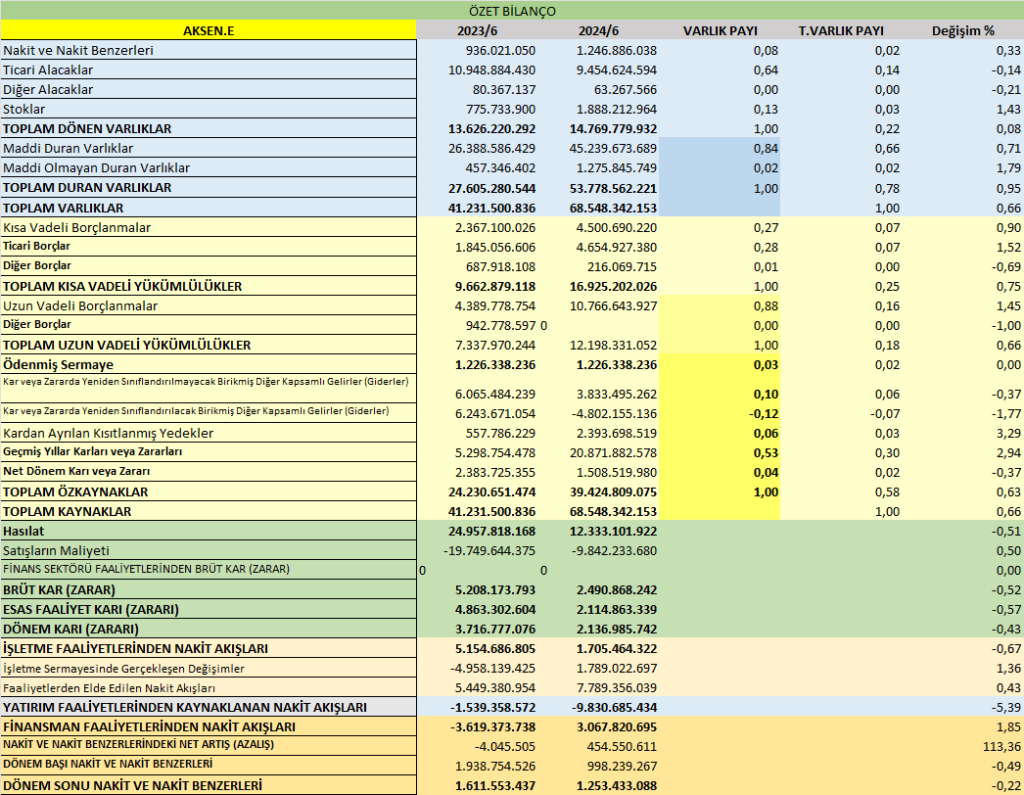Click the TOPLAM VARLIKLAR label cell
Viewport: 1024px width, 795px height.
tap(208, 208)
